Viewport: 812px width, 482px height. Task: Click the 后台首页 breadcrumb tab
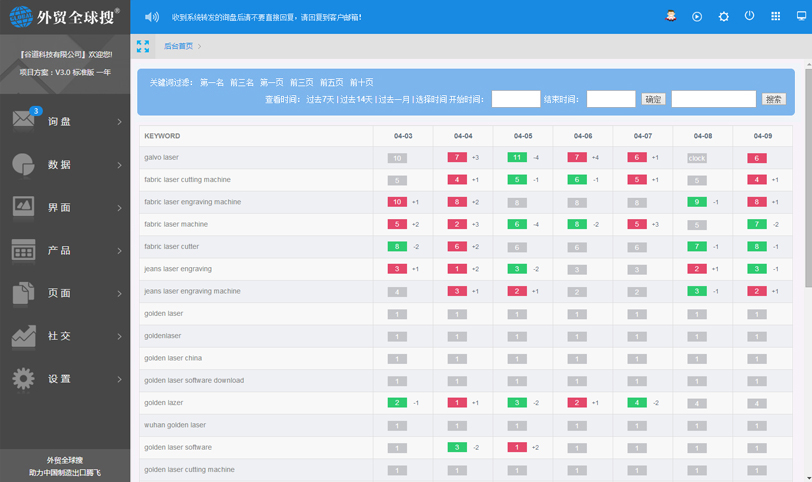[178, 46]
